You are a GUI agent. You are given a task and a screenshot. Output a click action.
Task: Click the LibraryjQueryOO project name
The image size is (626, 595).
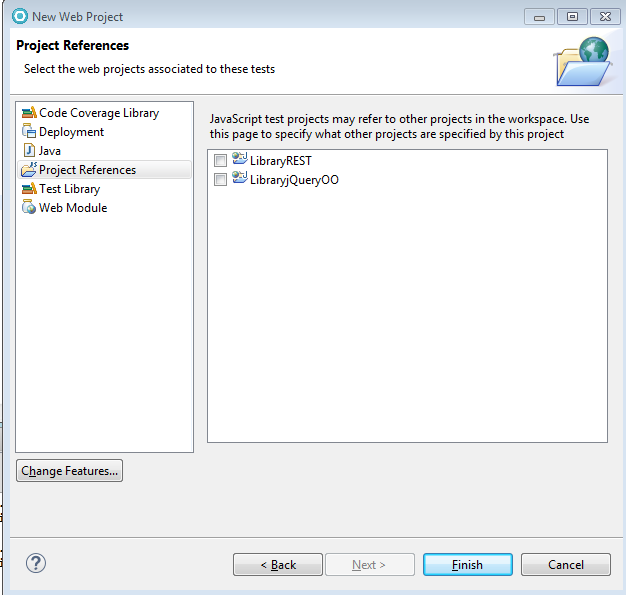[294, 180]
